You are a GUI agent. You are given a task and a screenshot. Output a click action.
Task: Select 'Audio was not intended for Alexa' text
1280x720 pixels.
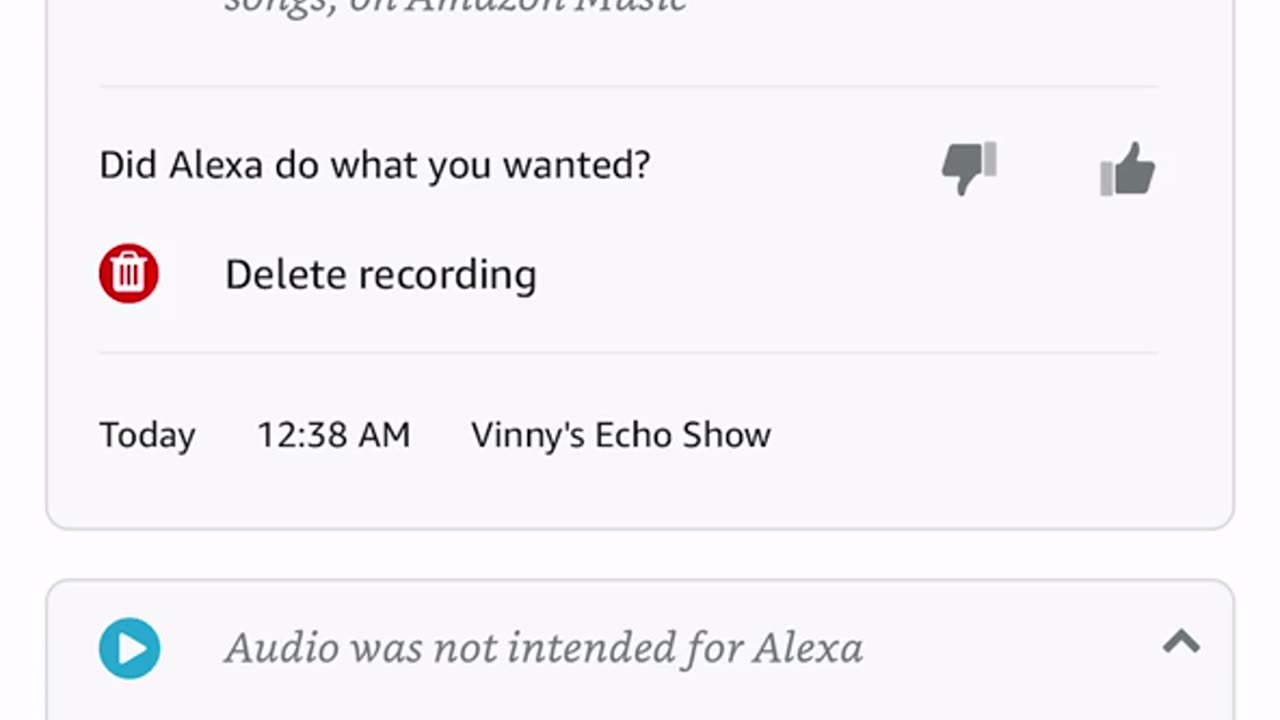(x=543, y=648)
